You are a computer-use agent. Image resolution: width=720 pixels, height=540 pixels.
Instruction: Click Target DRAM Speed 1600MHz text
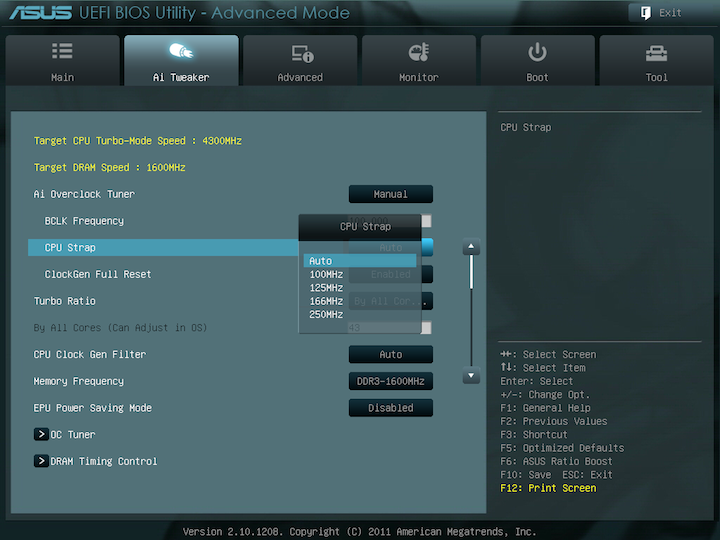tap(109, 167)
